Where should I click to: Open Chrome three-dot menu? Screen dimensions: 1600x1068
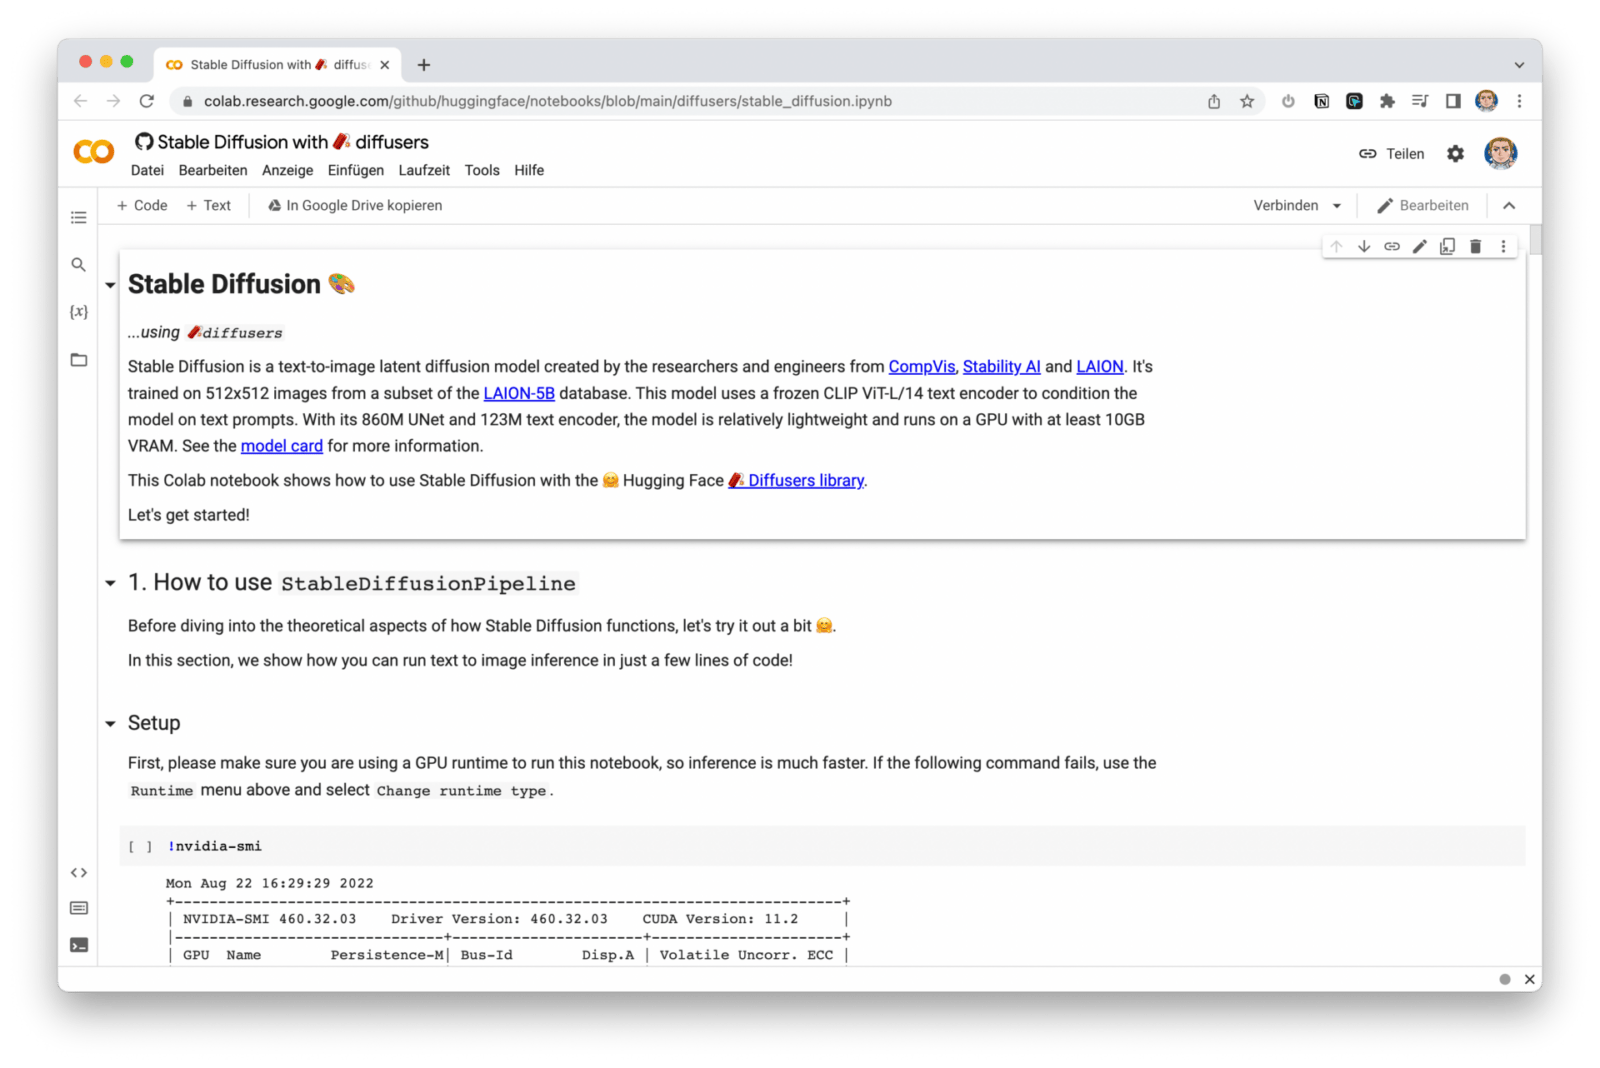[x=1519, y=101]
